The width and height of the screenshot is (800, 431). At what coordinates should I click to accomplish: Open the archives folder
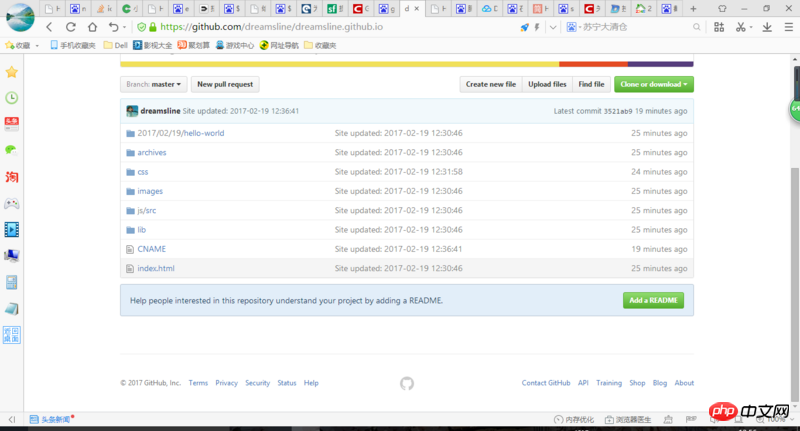coord(152,153)
